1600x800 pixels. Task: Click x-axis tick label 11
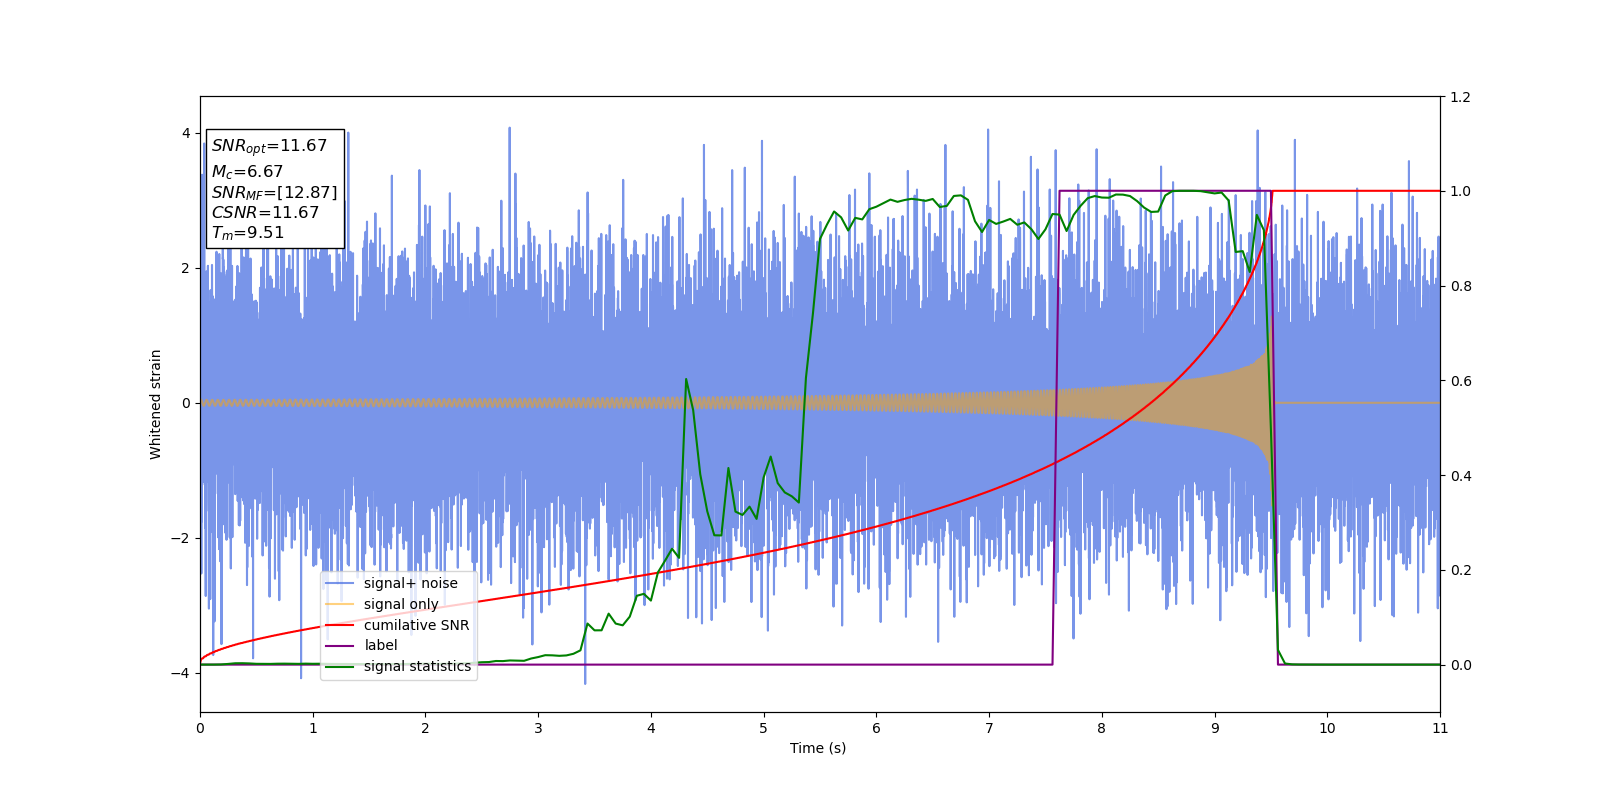tap(1440, 728)
